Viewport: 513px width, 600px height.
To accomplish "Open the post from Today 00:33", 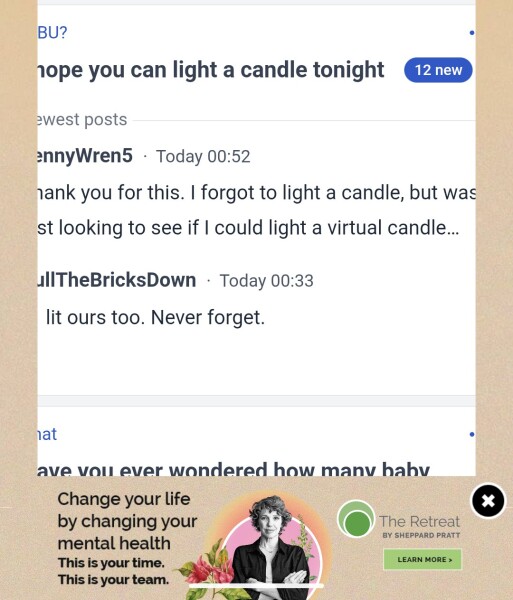I will [267, 281].
